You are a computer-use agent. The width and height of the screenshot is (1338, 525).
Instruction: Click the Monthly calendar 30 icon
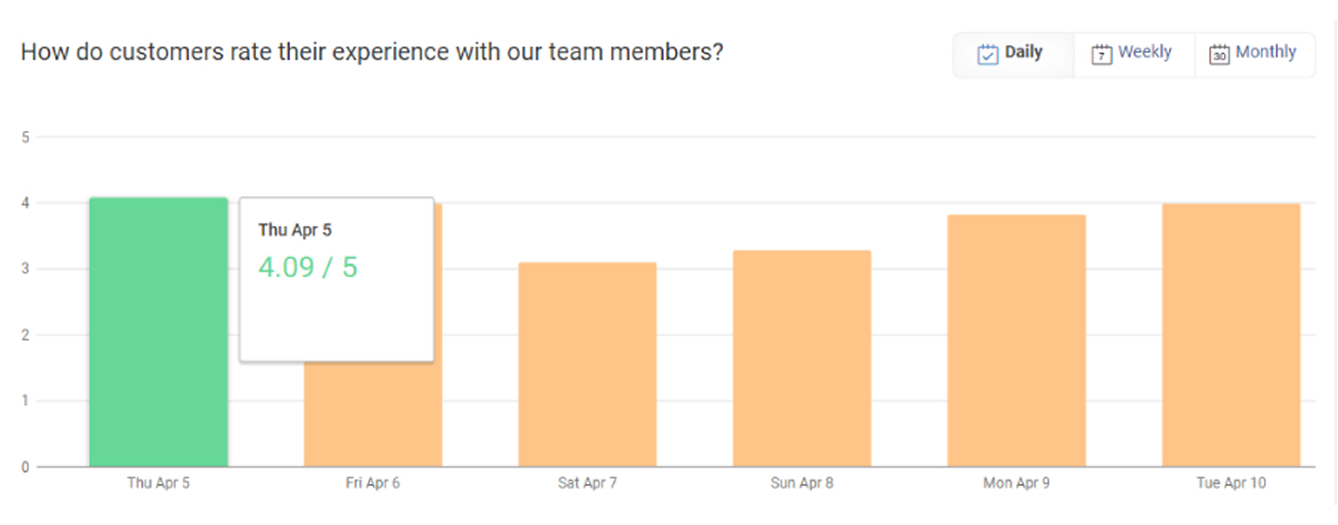[1219, 54]
